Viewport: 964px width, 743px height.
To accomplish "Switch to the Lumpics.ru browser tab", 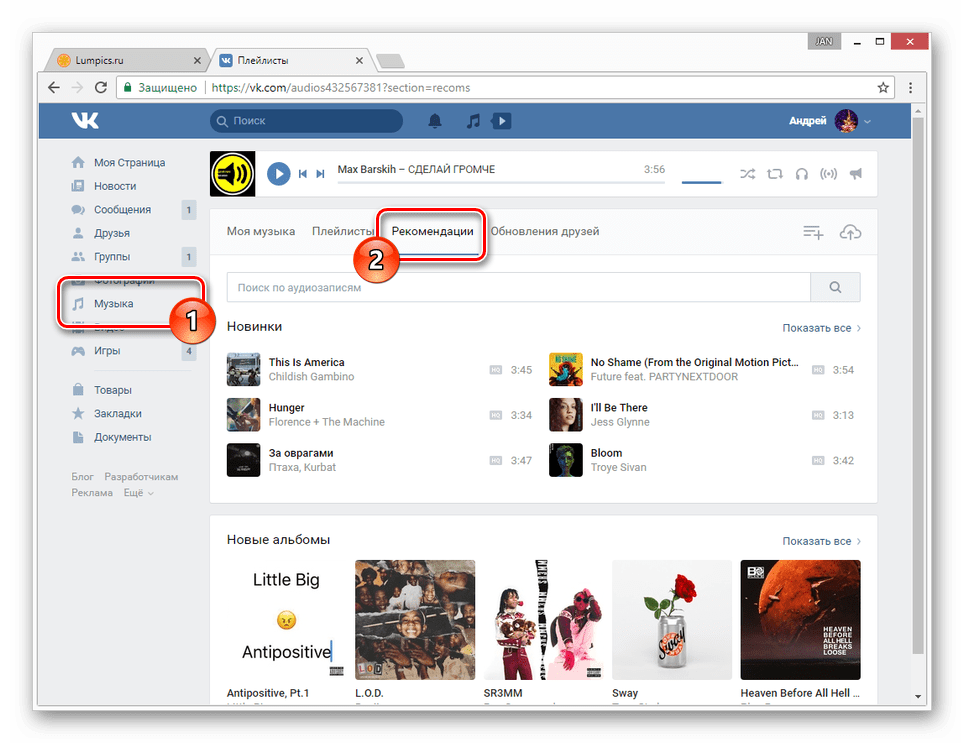I will pyautogui.click(x=129, y=60).
